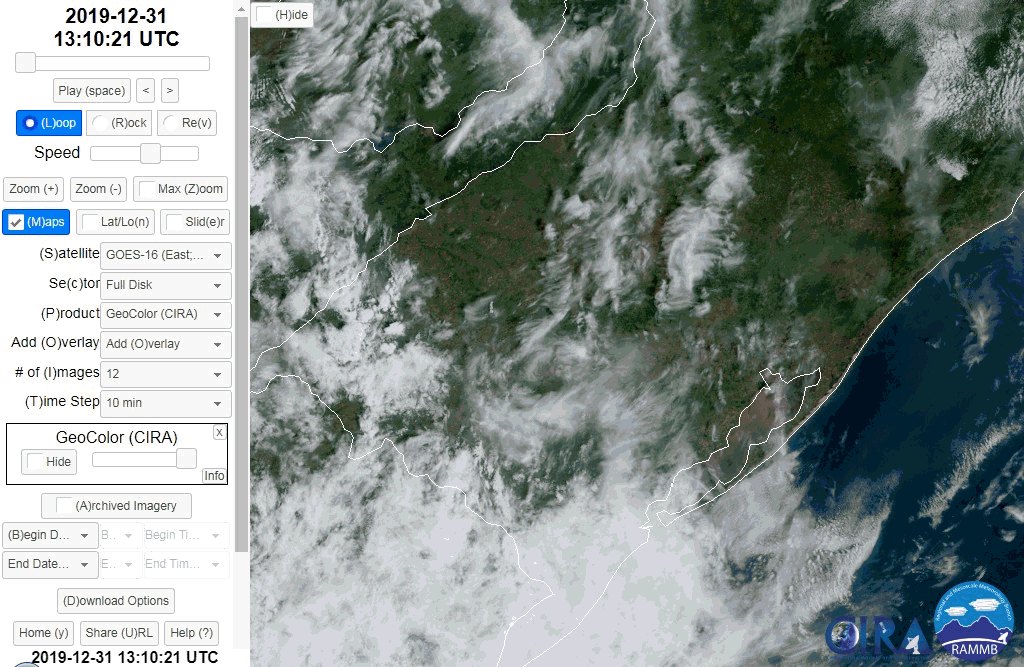1024x667 pixels.
Task: Open the # of (I)mages dropdown
Action: pyautogui.click(x=166, y=373)
